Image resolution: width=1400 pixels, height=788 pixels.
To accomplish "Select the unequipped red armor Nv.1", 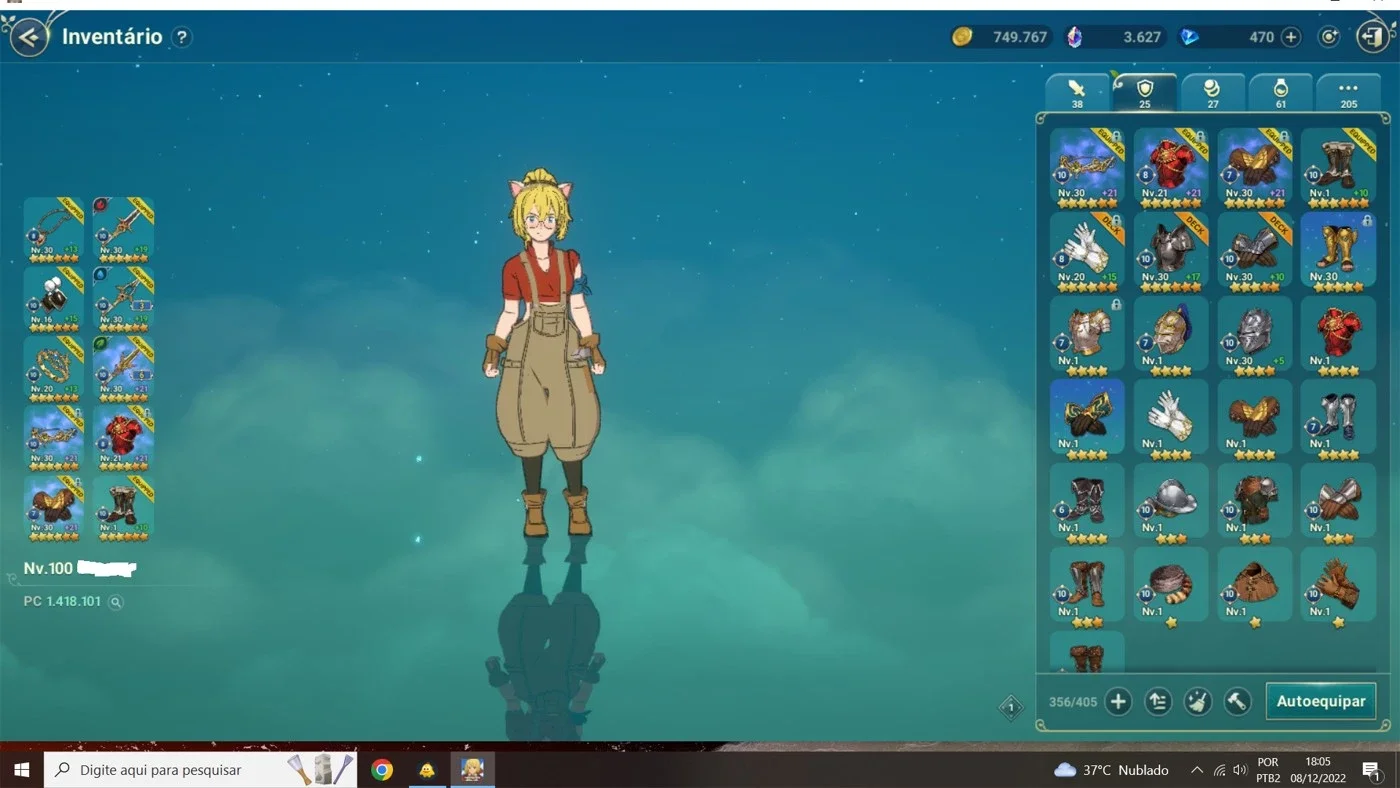I will (1338, 334).
